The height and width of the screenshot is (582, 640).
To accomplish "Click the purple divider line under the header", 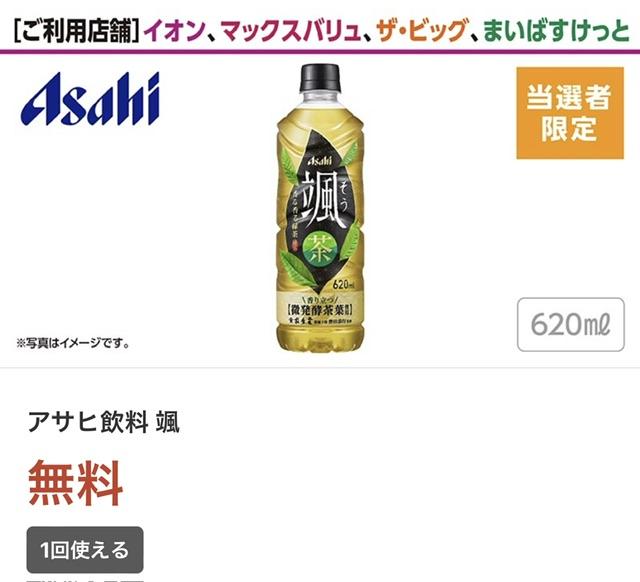I will [x=320, y=51].
